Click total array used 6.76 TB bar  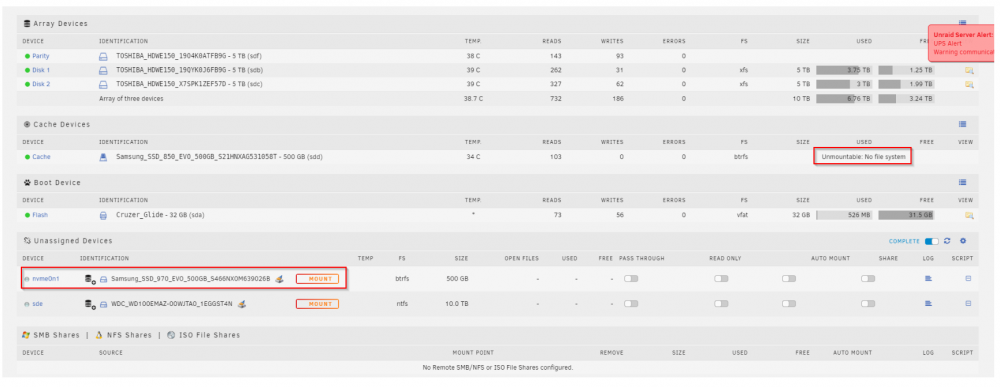click(x=844, y=99)
